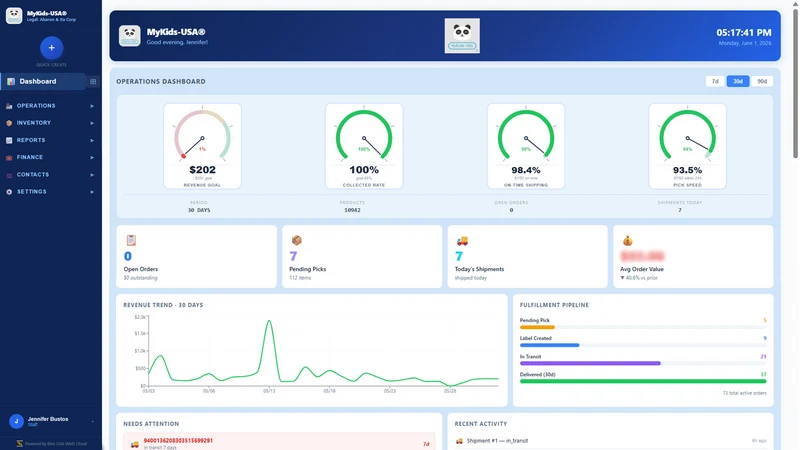Expand the Contacts menu arrow
800x450 pixels.
[92, 175]
